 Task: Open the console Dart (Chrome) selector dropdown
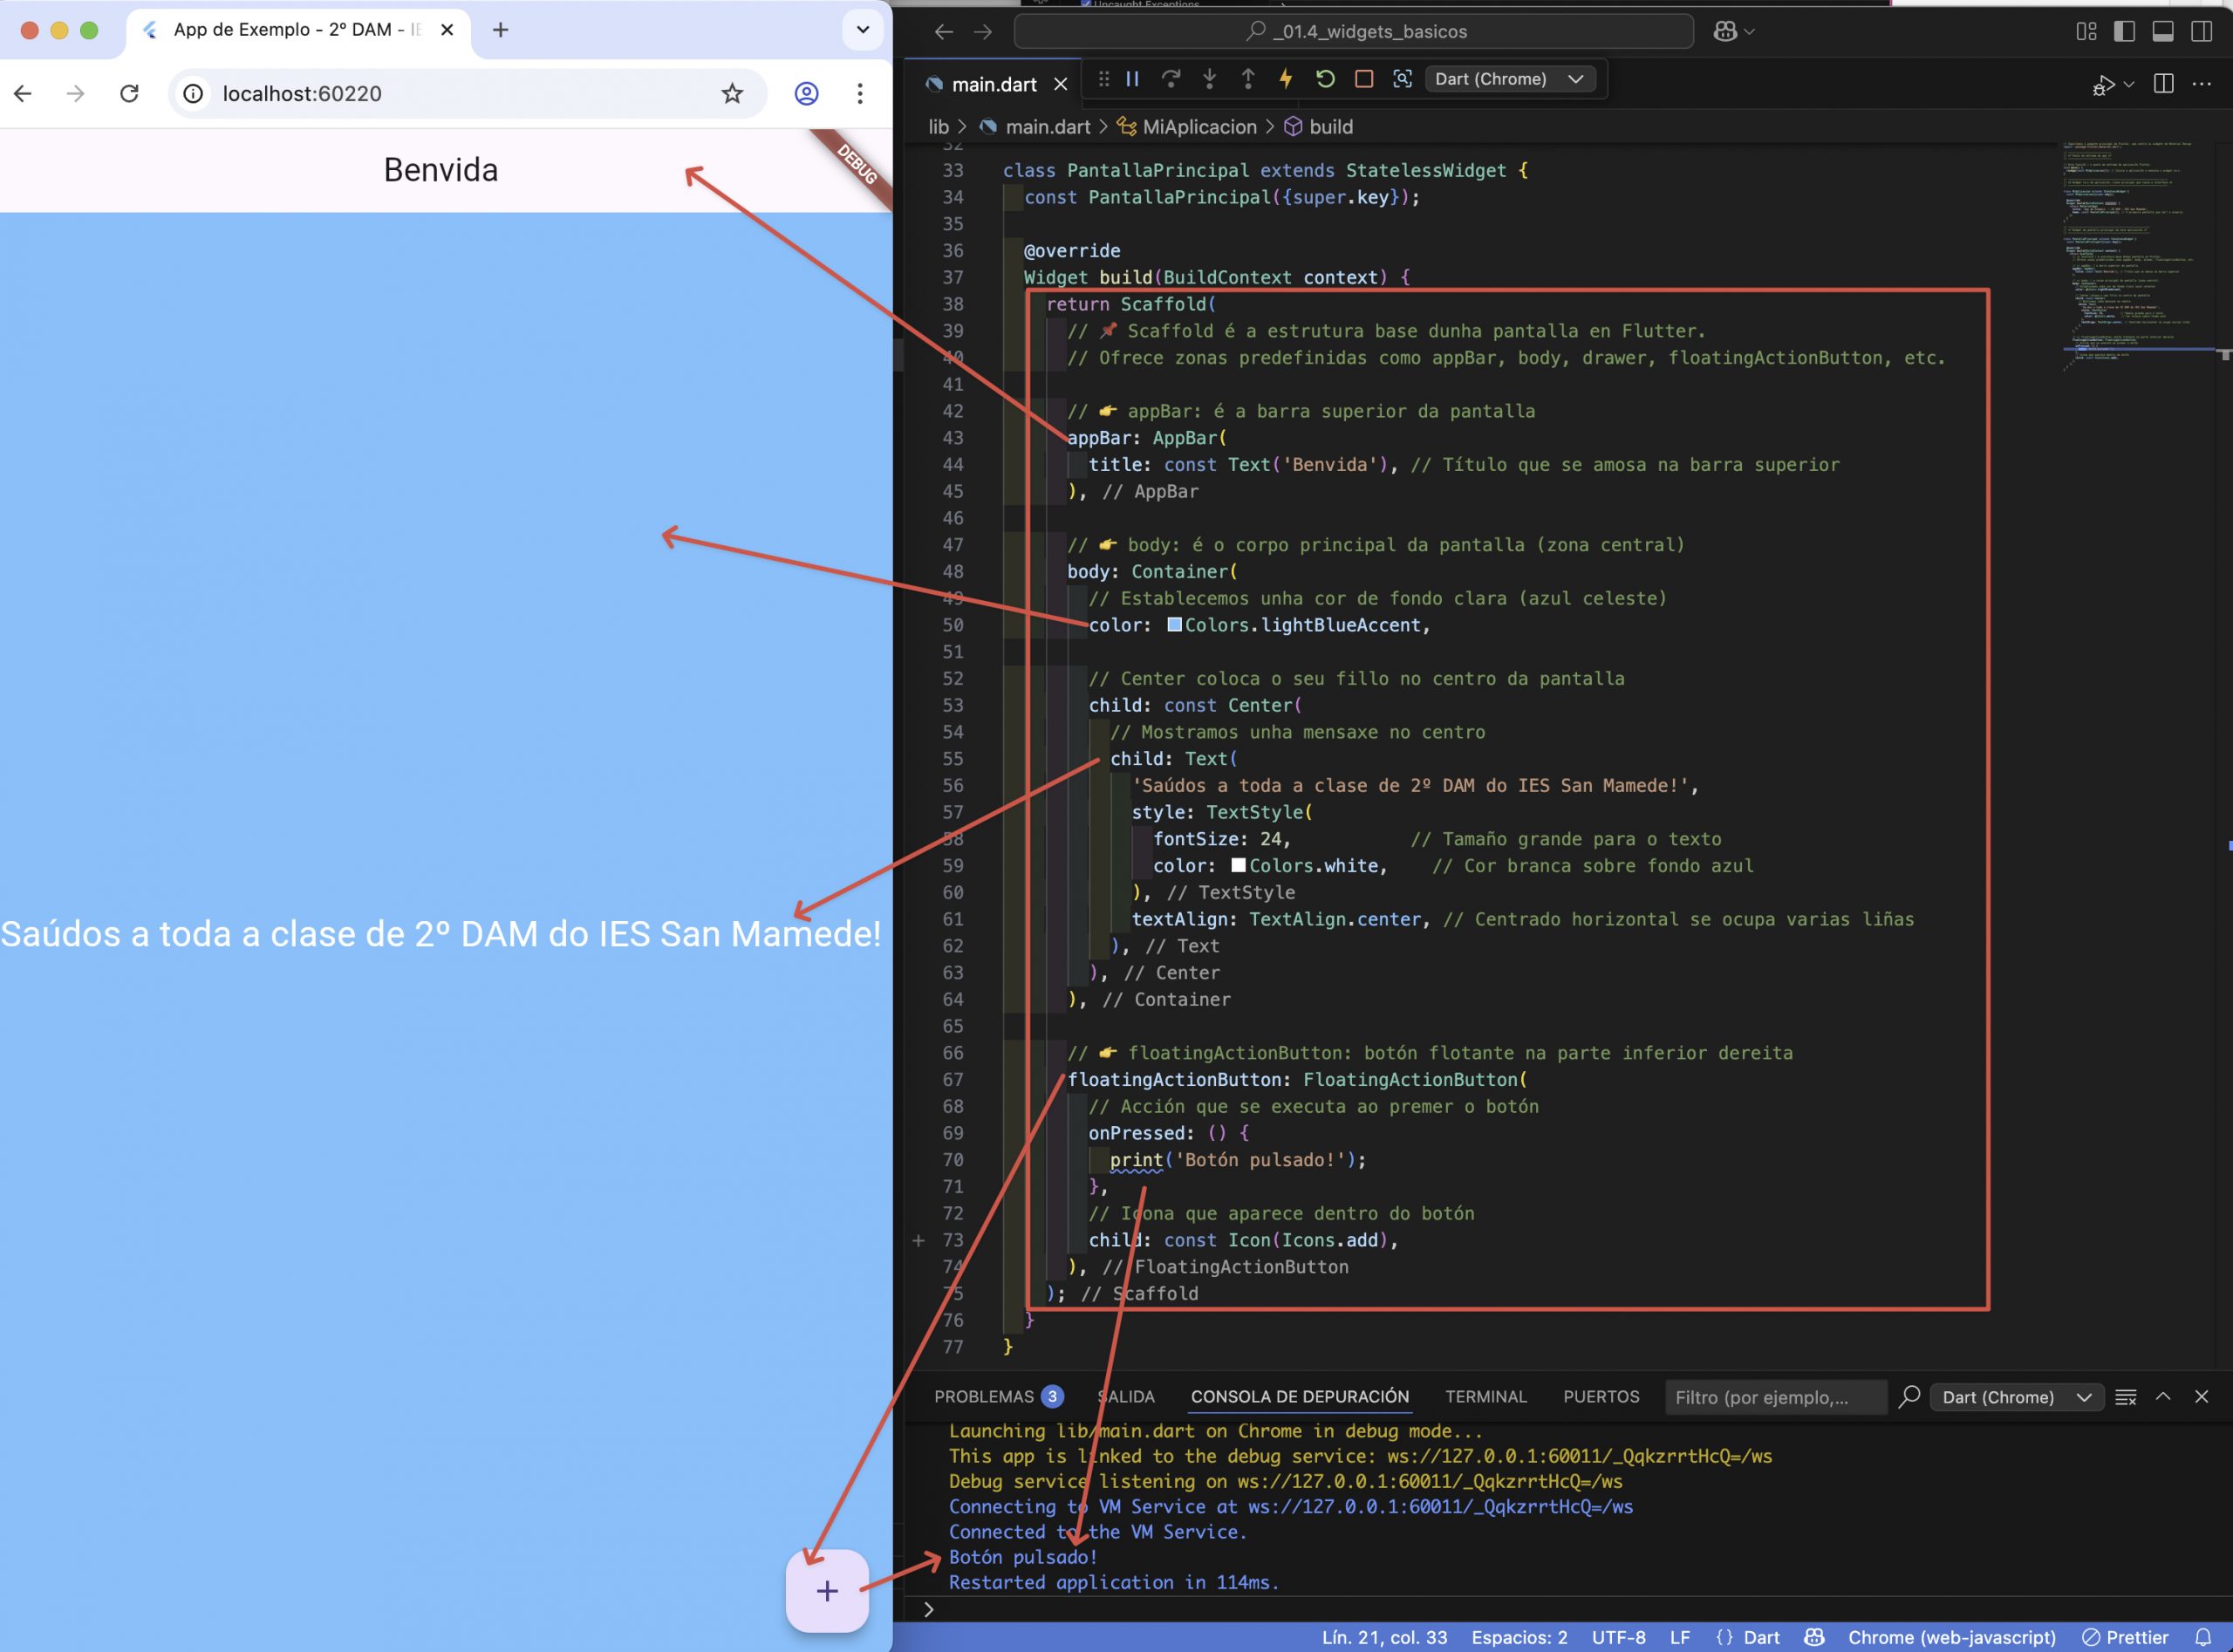point(2016,1397)
